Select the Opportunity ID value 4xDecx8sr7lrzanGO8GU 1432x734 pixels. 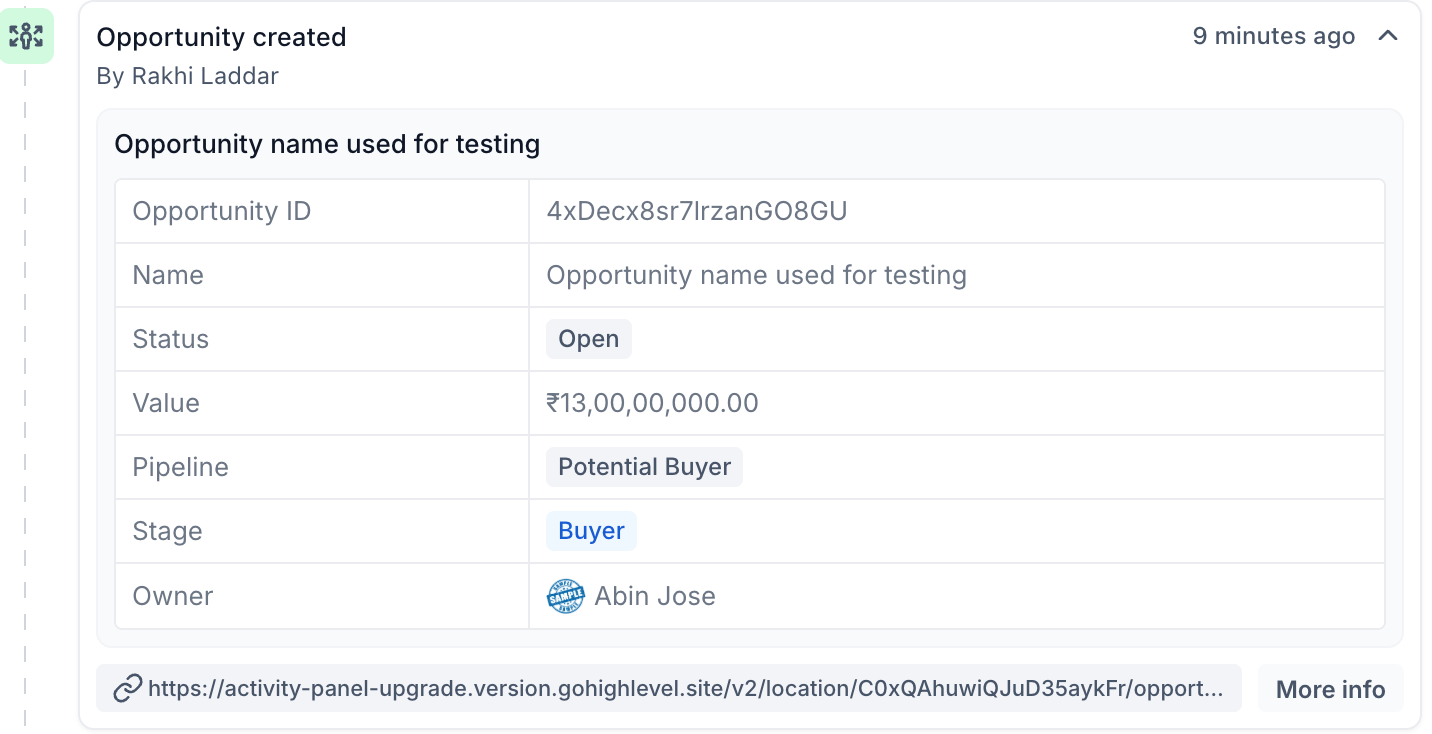pos(697,211)
